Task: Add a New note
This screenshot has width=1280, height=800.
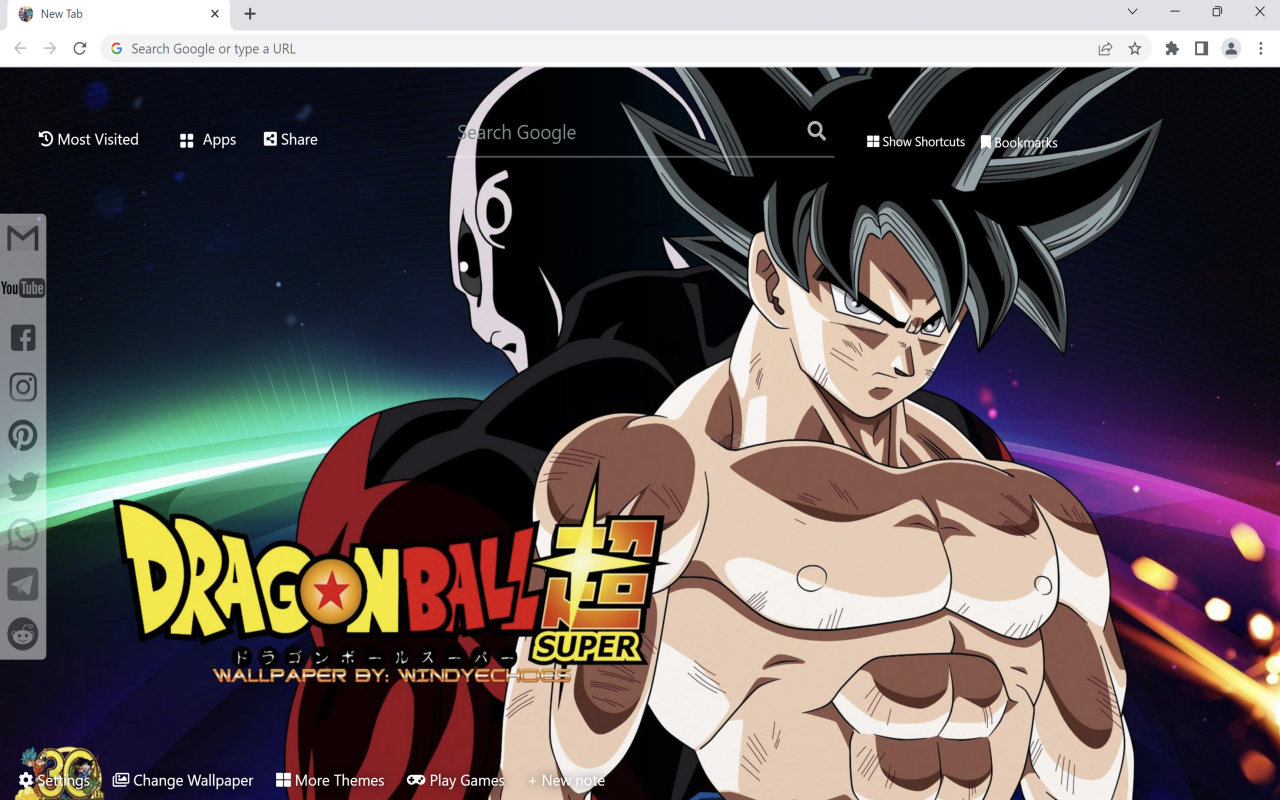Action: (x=566, y=780)
